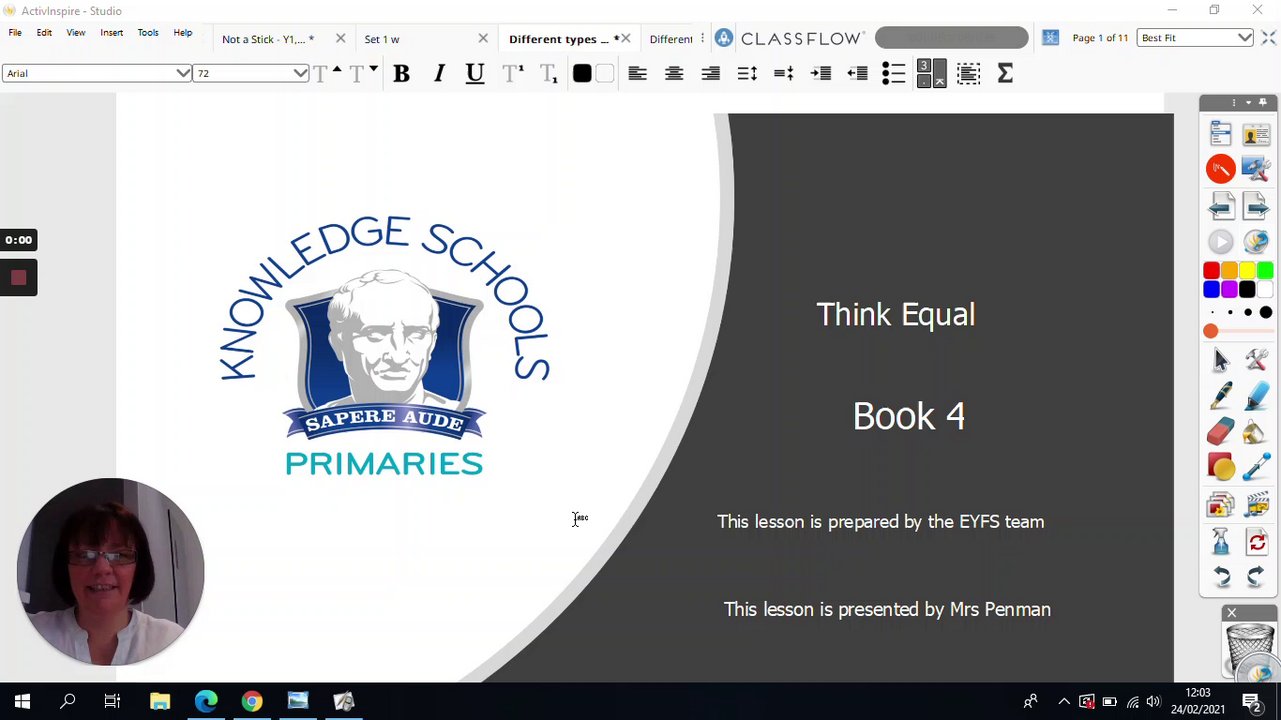Pick the black text color swatch
This screenshot has width=1281, height=720.
point(582,74)
